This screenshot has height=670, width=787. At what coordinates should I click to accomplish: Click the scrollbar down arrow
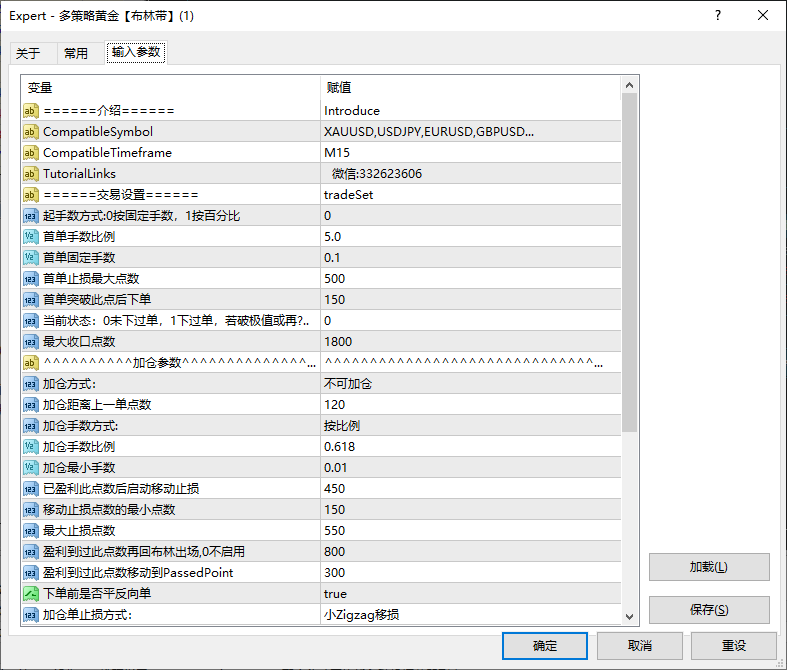point(630,617)
